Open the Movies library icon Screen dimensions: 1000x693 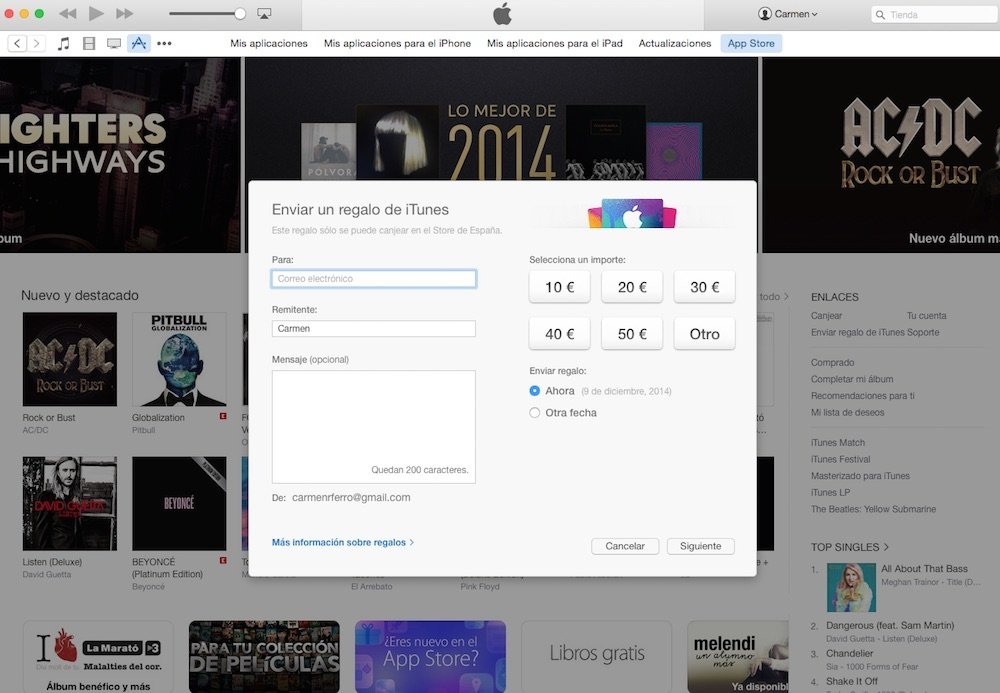coord(89,43)
